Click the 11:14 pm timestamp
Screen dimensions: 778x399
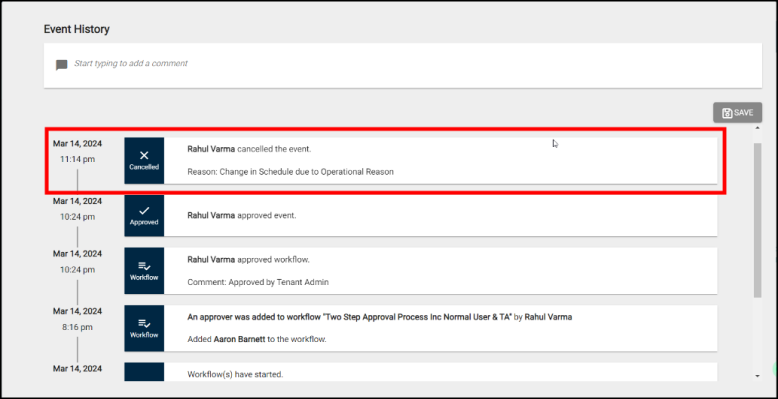(x=77, y=159)
